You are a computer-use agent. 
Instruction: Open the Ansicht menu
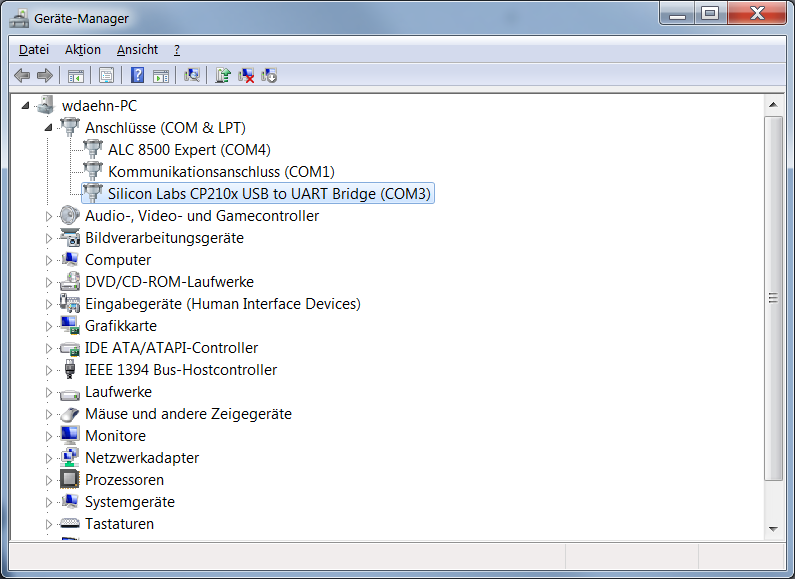tap(137, 49)
